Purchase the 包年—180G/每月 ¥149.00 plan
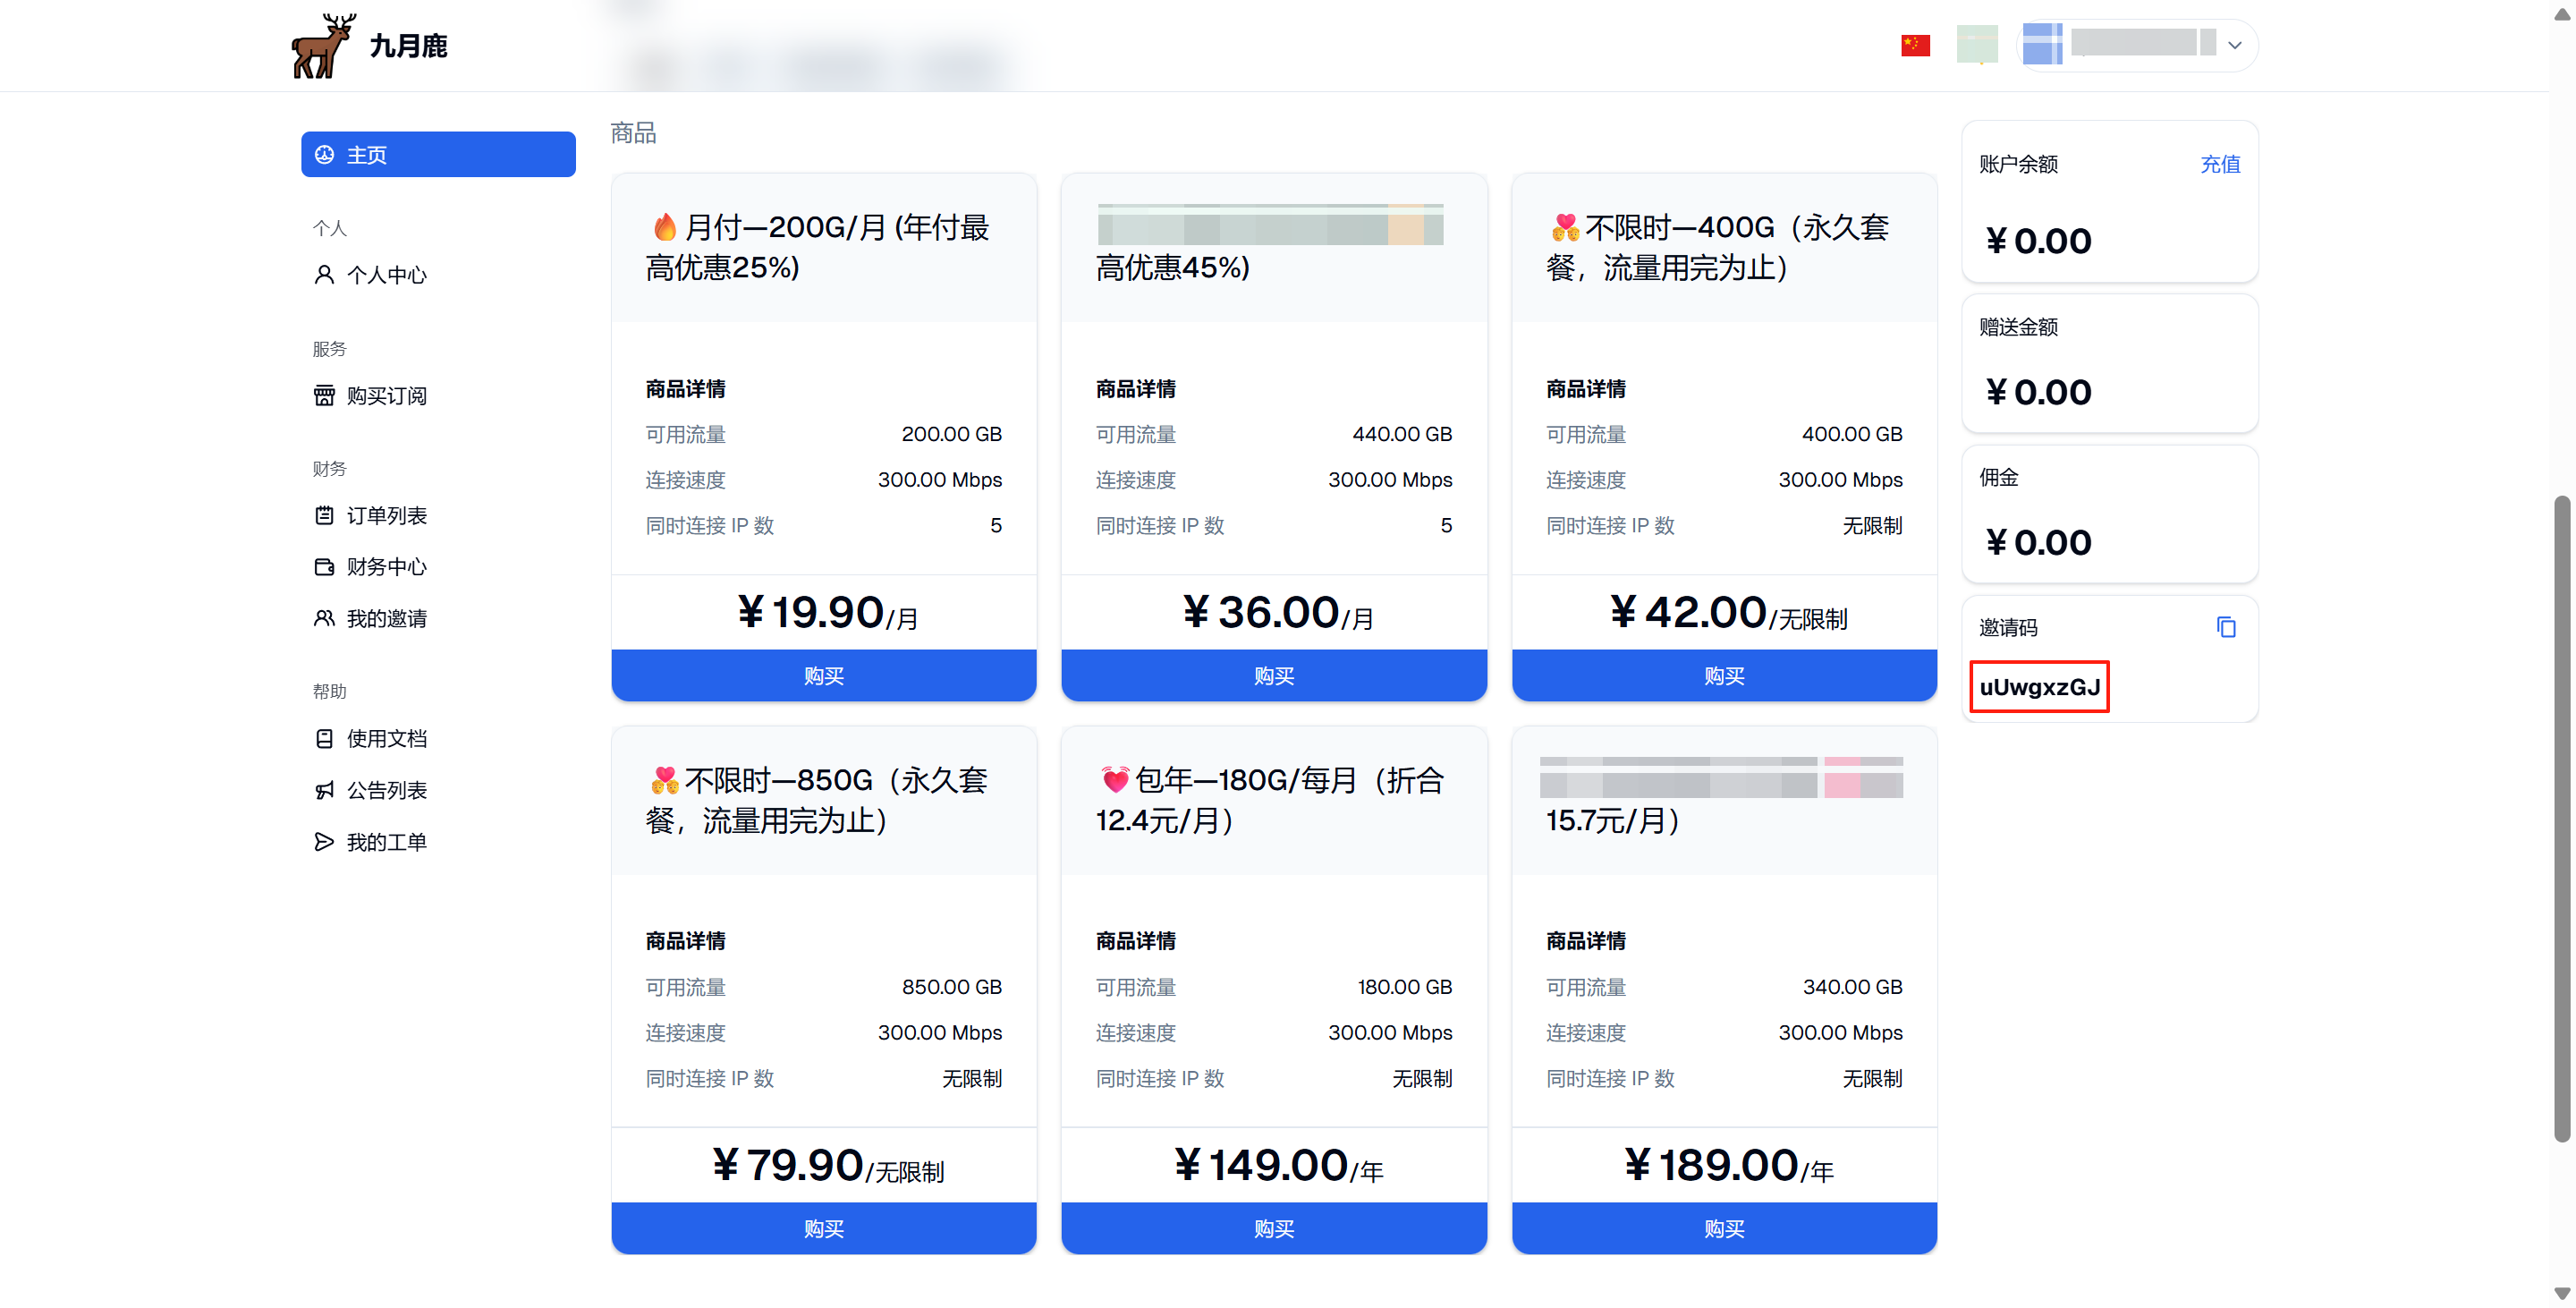The width and height of the screenshot is (2576, 1308). 1274,1229
